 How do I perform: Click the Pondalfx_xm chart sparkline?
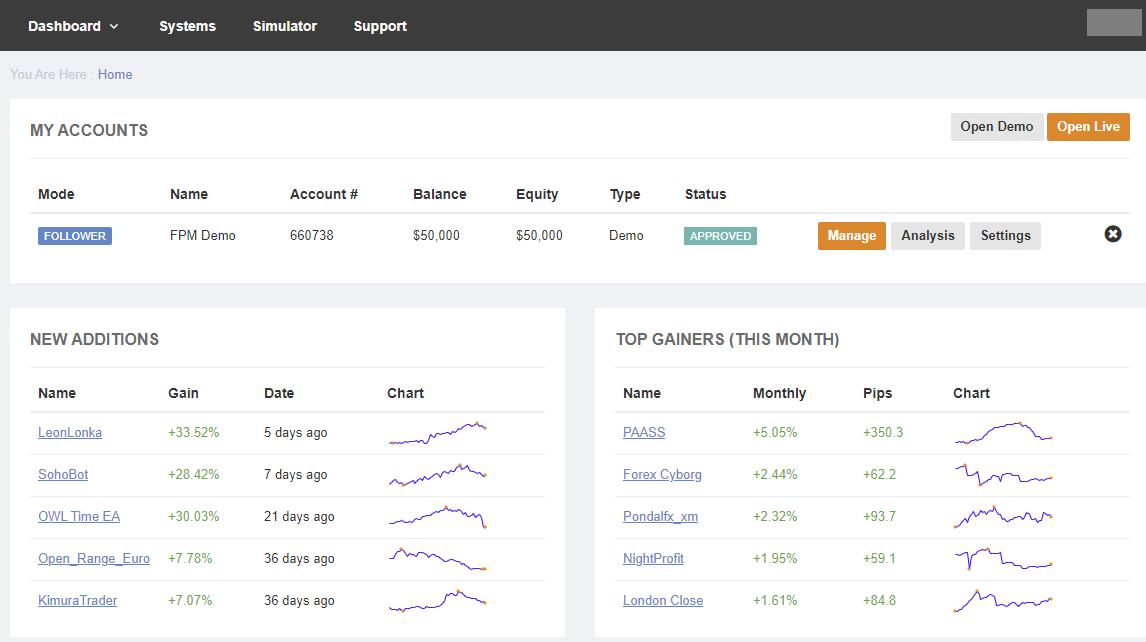pos(1003,516)
